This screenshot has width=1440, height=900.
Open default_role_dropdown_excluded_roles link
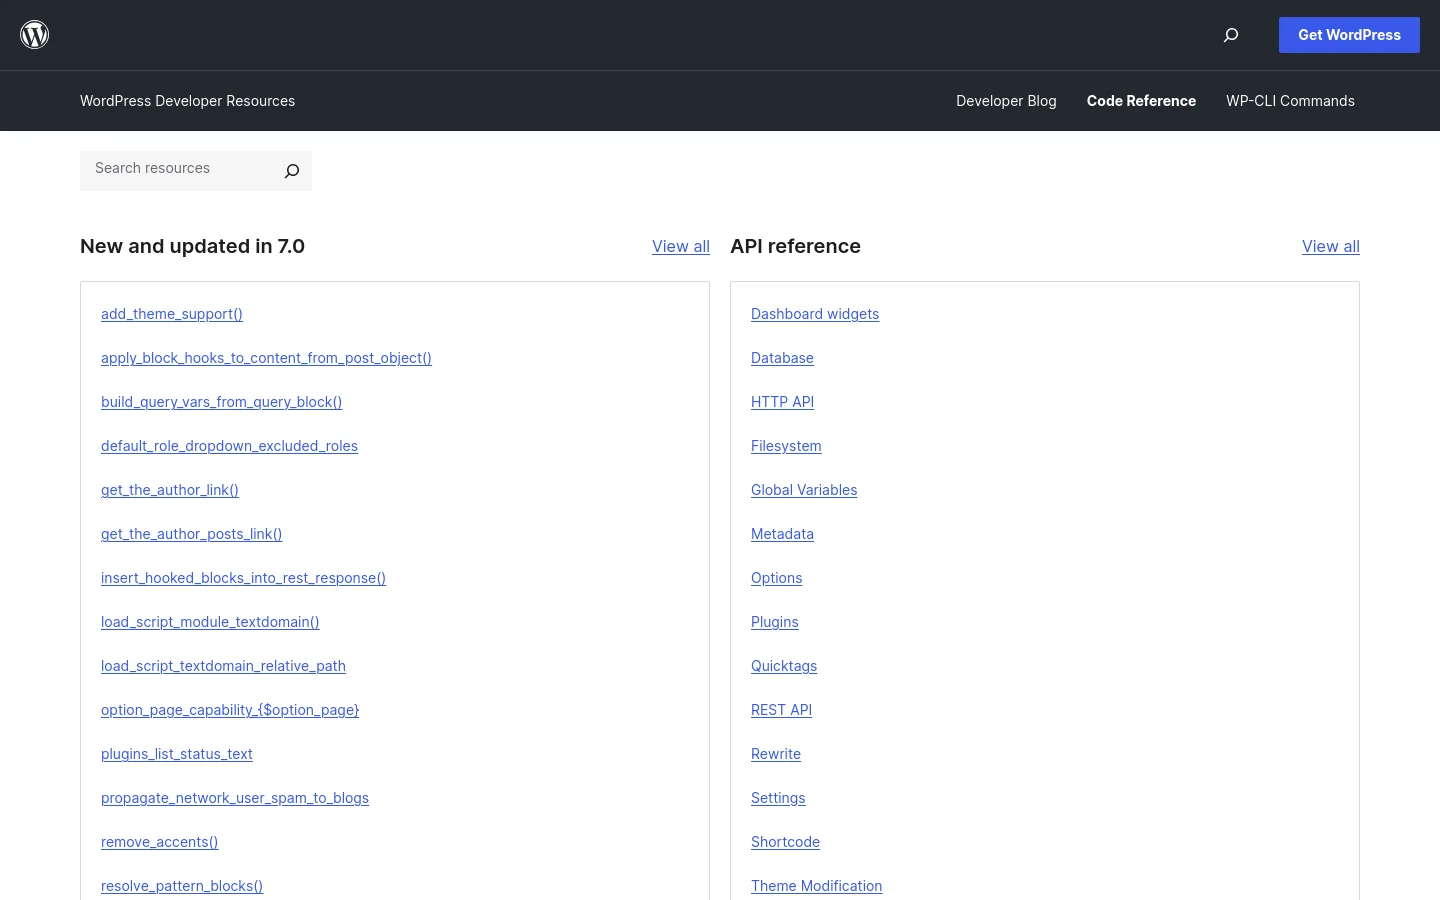coord(229,446)
